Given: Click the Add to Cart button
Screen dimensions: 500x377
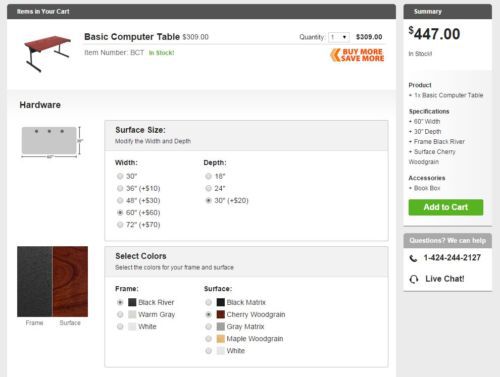Looking at the screenshot, I should click(446, 207).
